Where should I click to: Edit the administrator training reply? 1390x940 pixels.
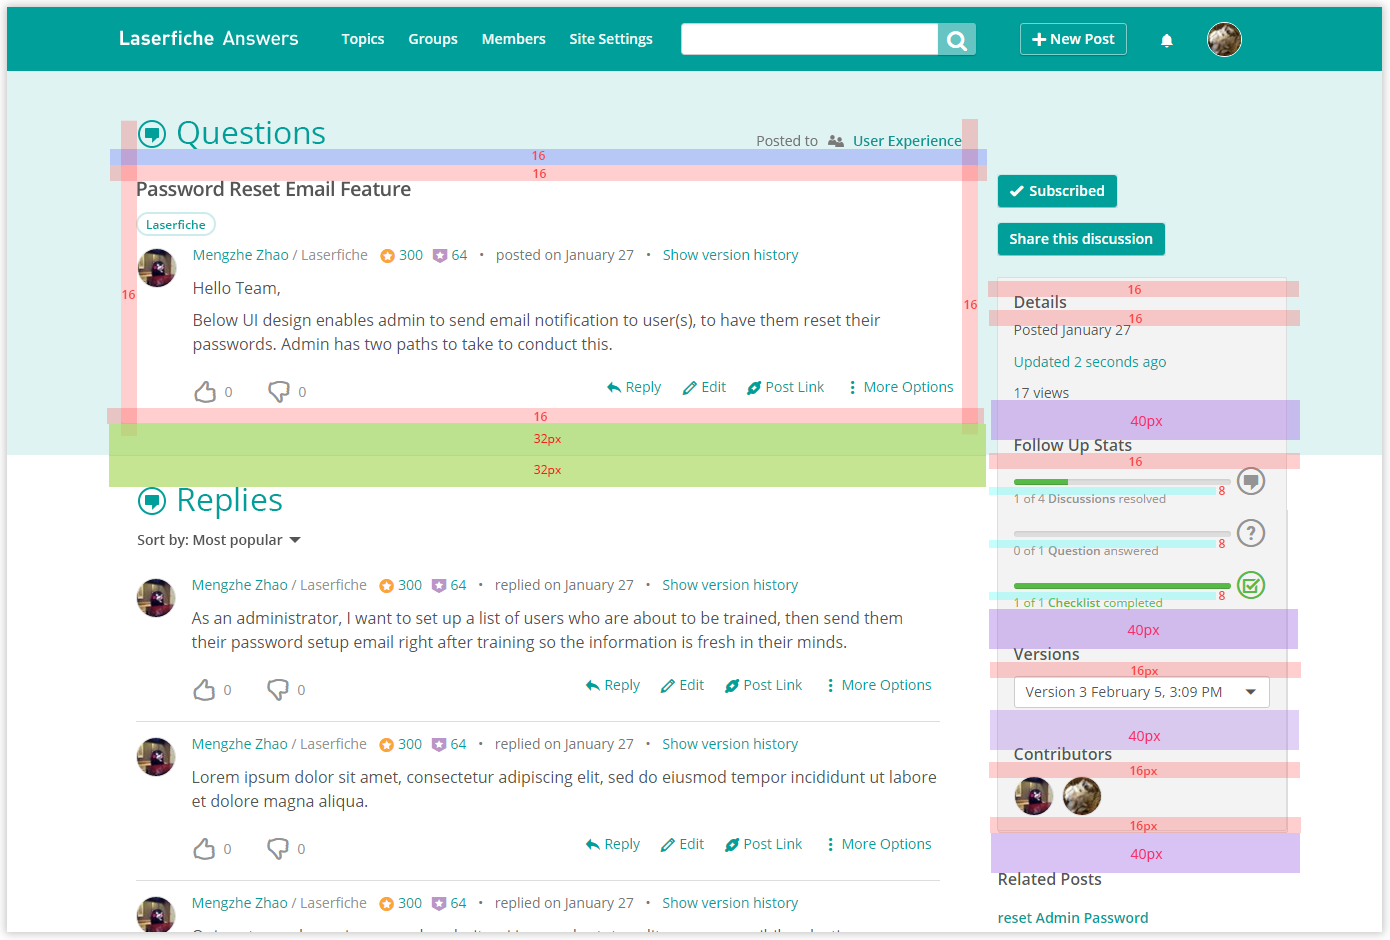pos(682,685)
